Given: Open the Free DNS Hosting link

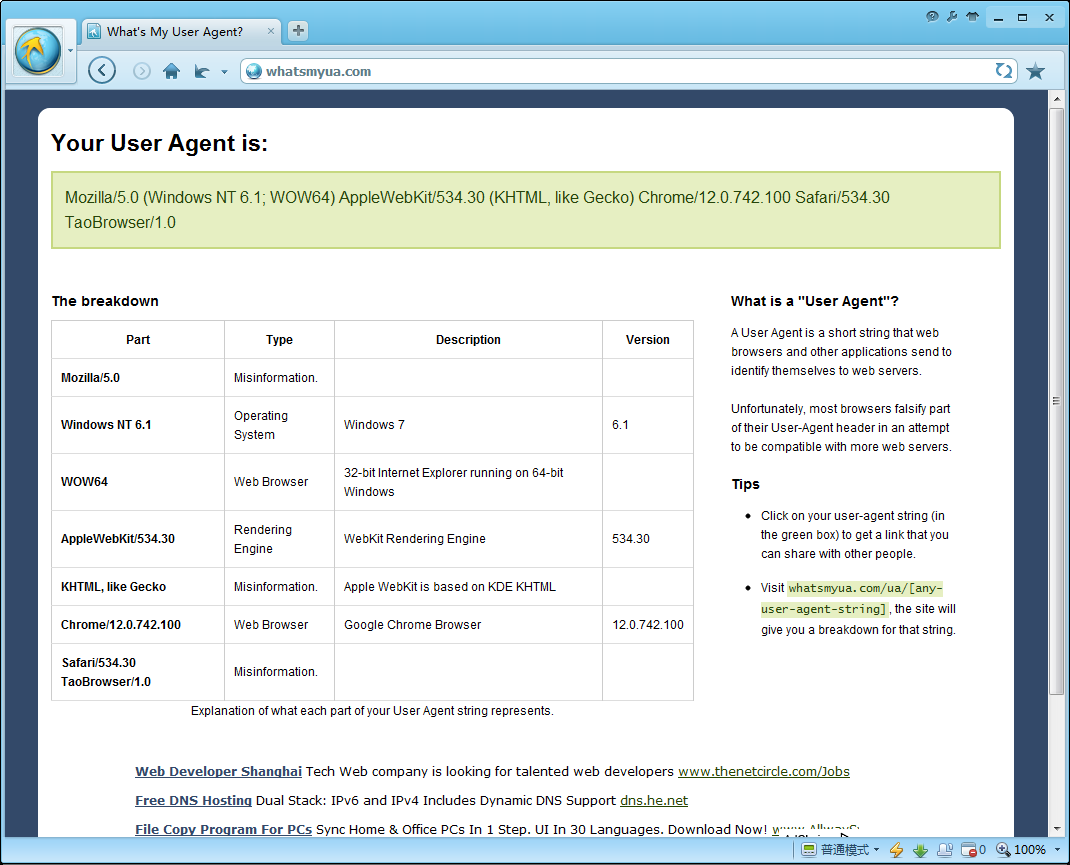Looking at the screenshot, I should point(193,800).
